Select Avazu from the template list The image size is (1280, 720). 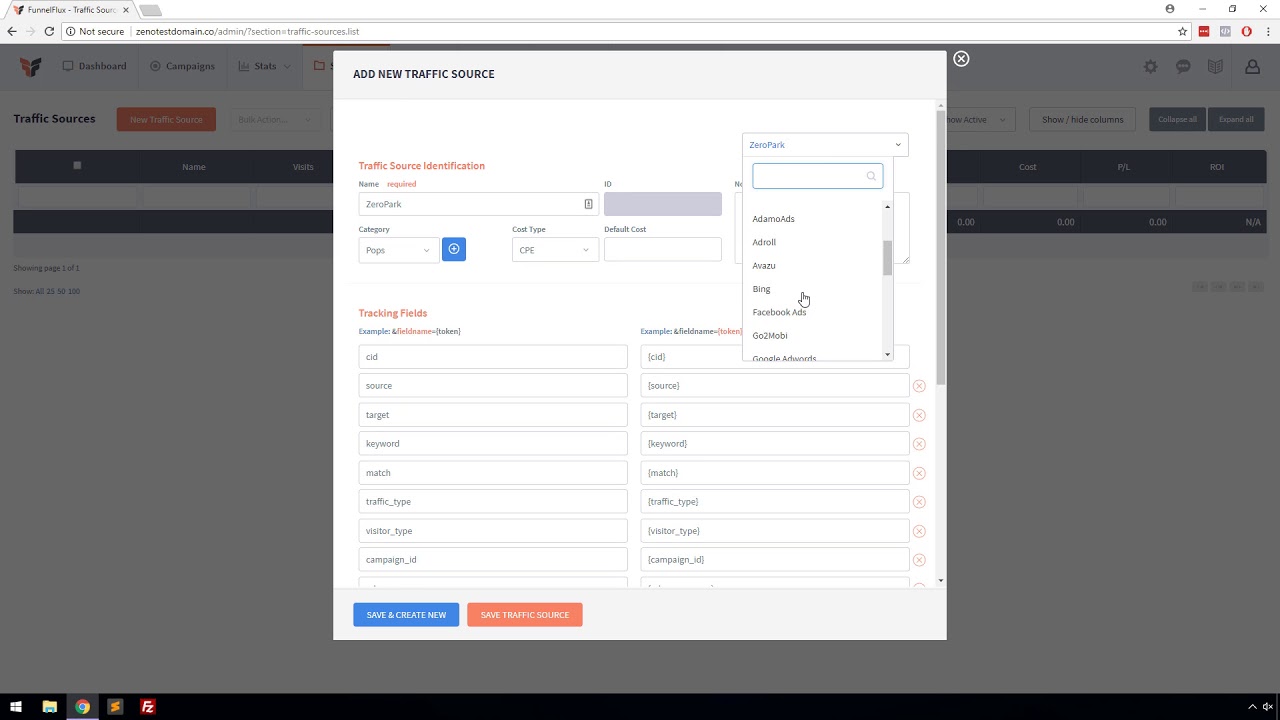[x=764, y=266]
